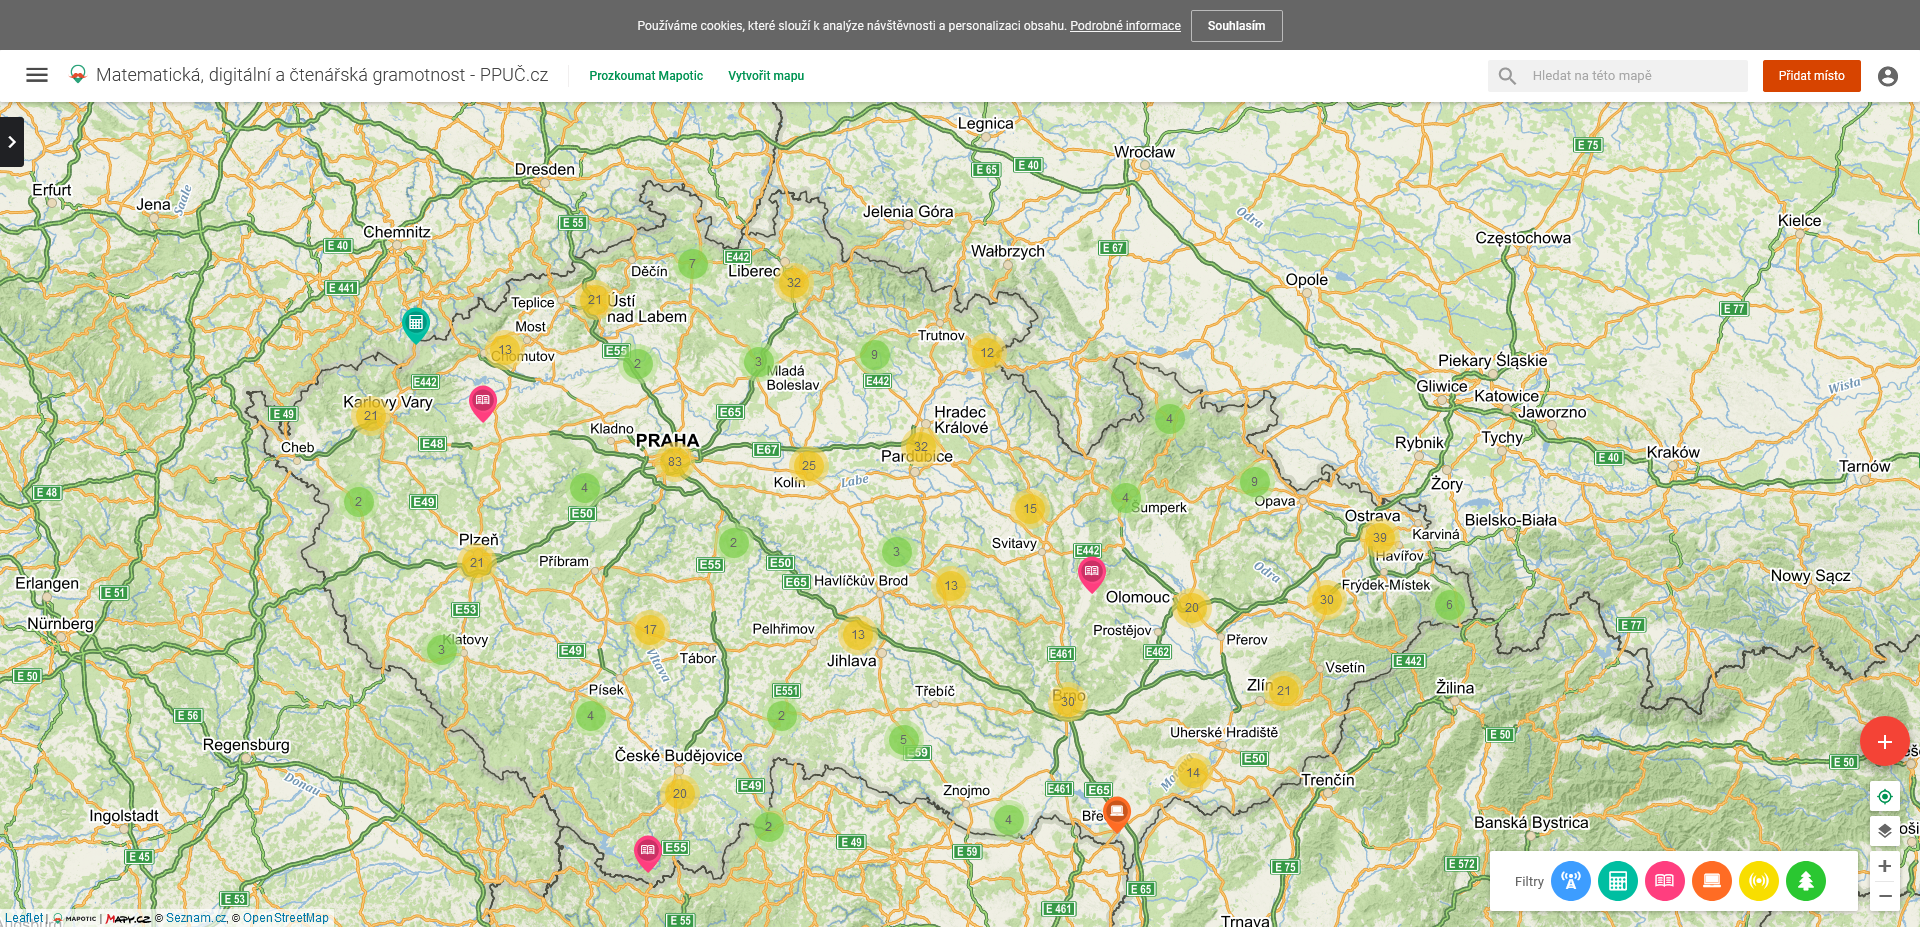Click the orange laptop marker near Břeclav
Viewport: 1920px width, 927px height.
coord(1116,811)
